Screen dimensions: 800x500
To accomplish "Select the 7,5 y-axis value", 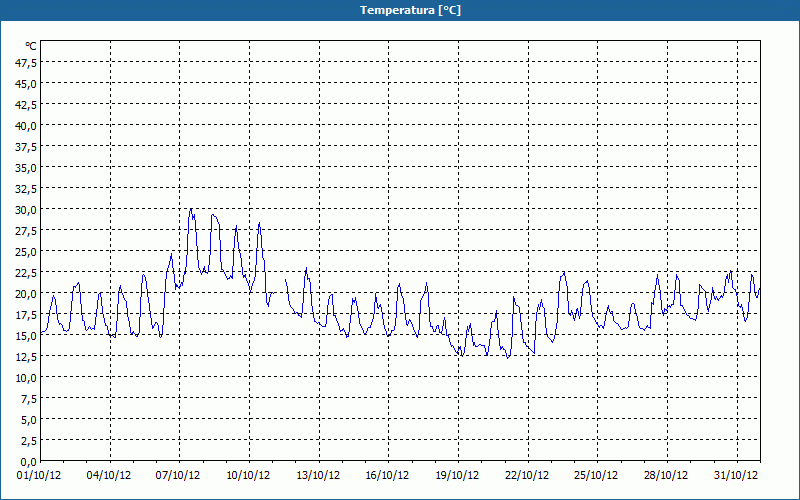I will (29, 398).
